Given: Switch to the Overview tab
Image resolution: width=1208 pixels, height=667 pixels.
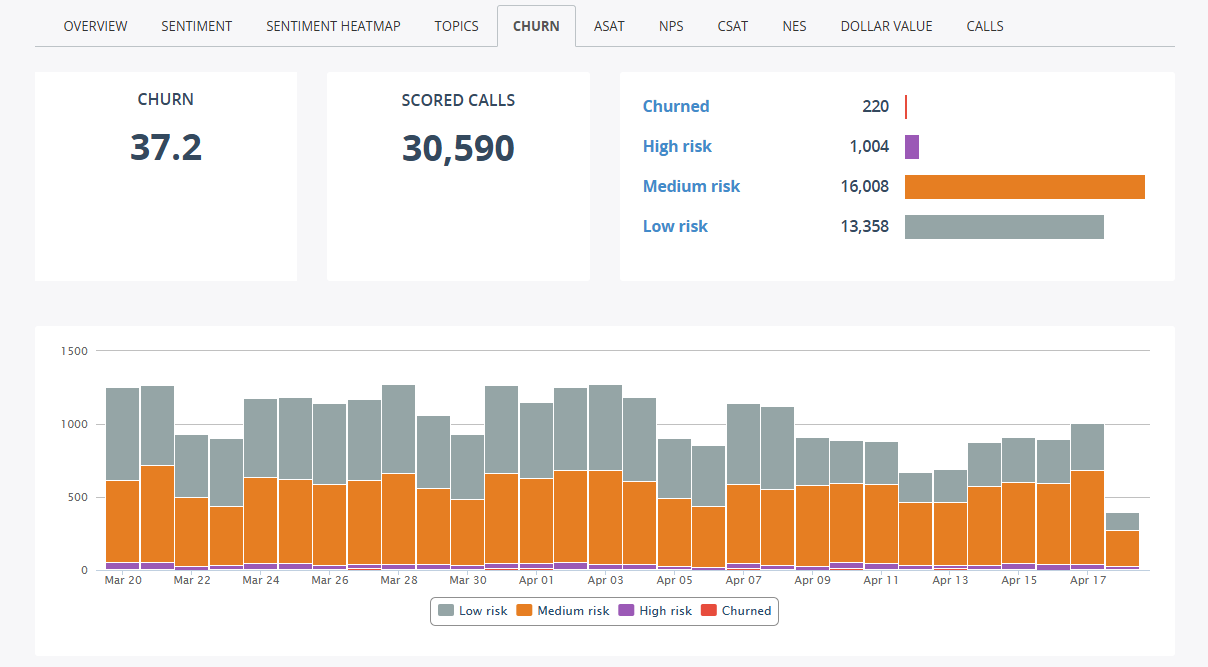Looking at the screenshot, I should [95, 26].
